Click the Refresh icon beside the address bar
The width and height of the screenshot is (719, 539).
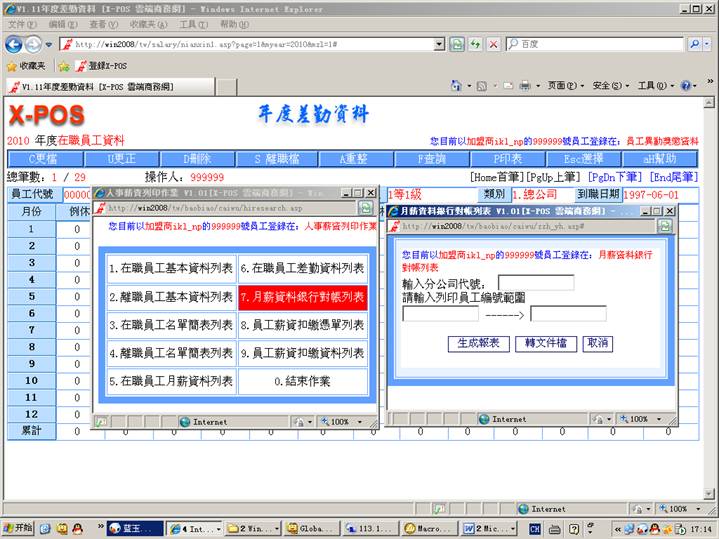click(456, 44)
